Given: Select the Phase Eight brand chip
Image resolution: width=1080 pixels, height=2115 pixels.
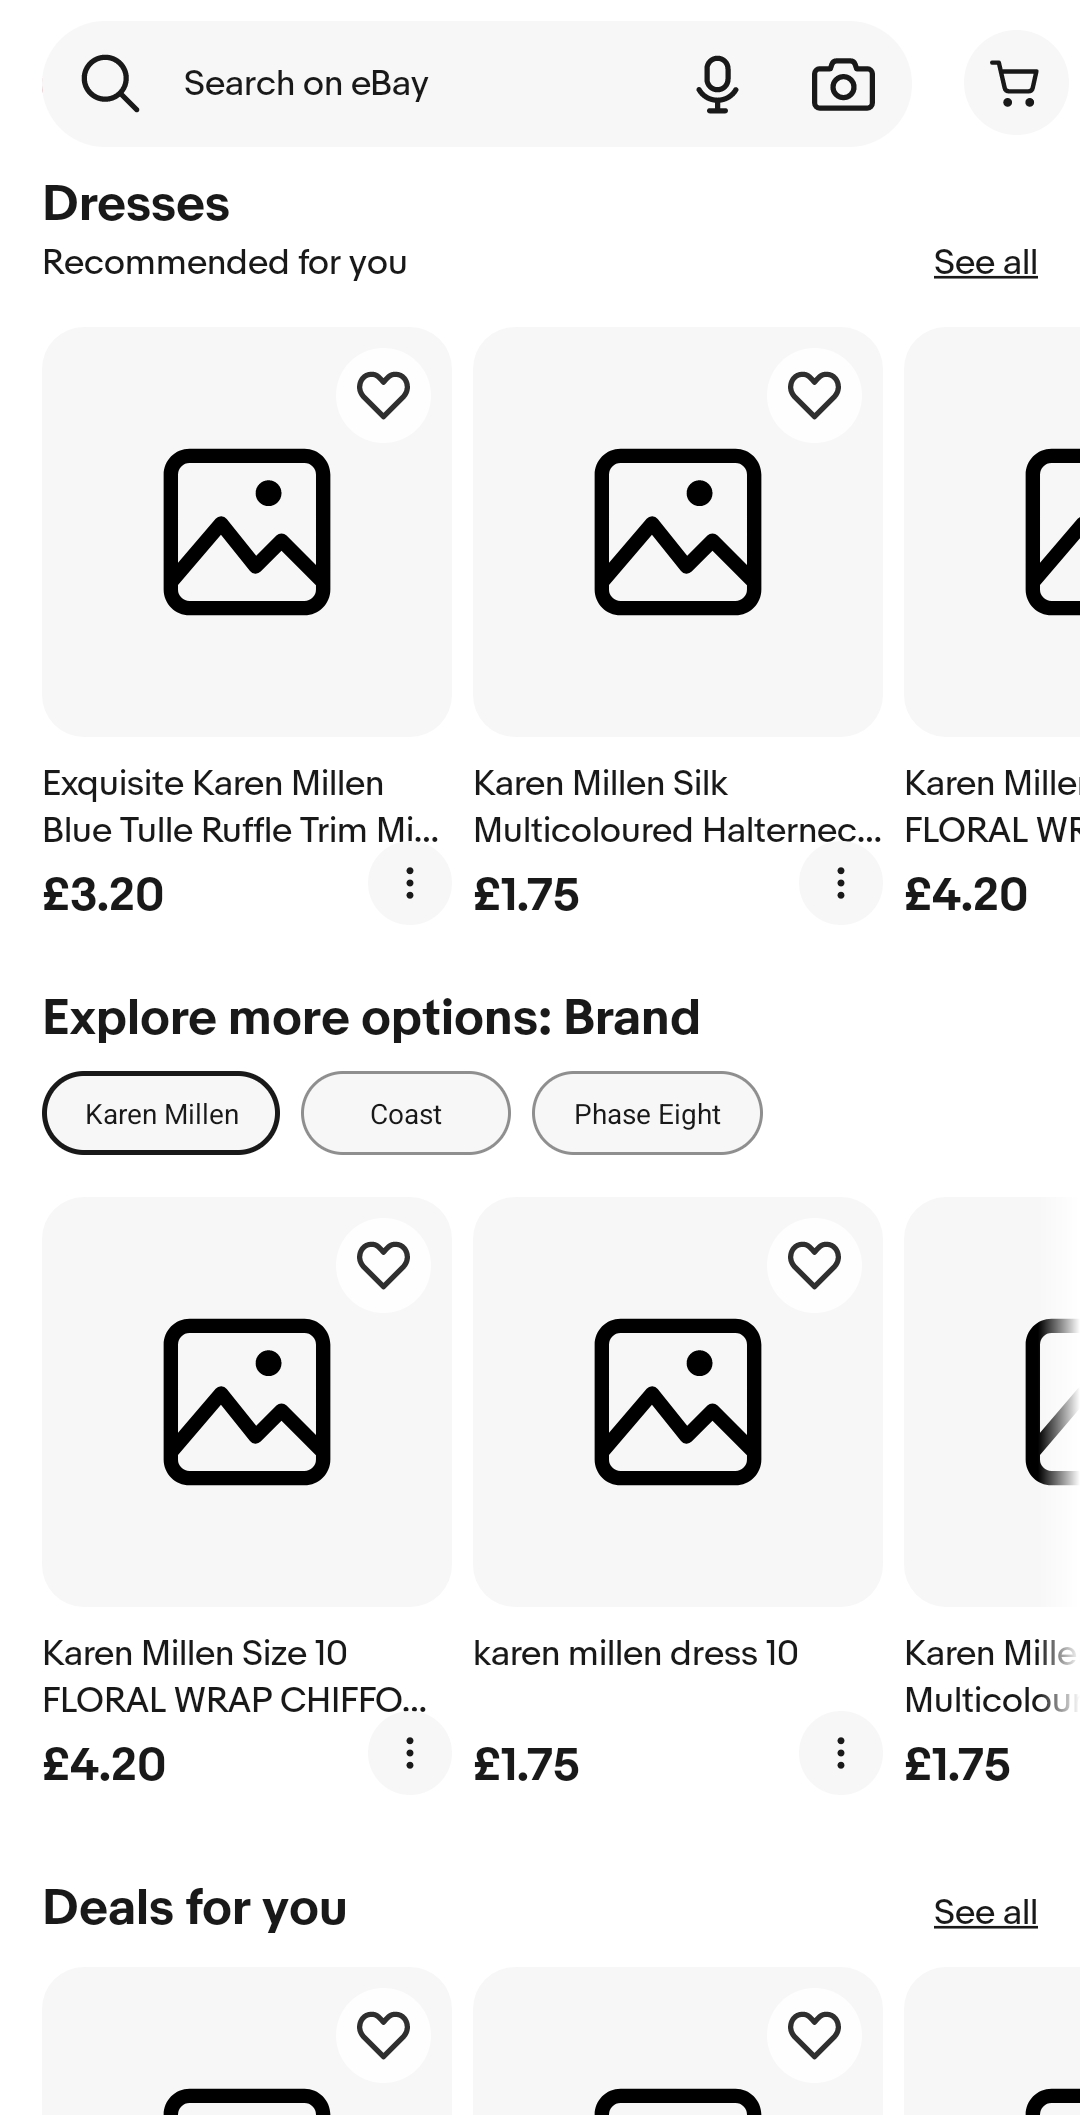Looking at the screenshot, I should click(647, 1113).
